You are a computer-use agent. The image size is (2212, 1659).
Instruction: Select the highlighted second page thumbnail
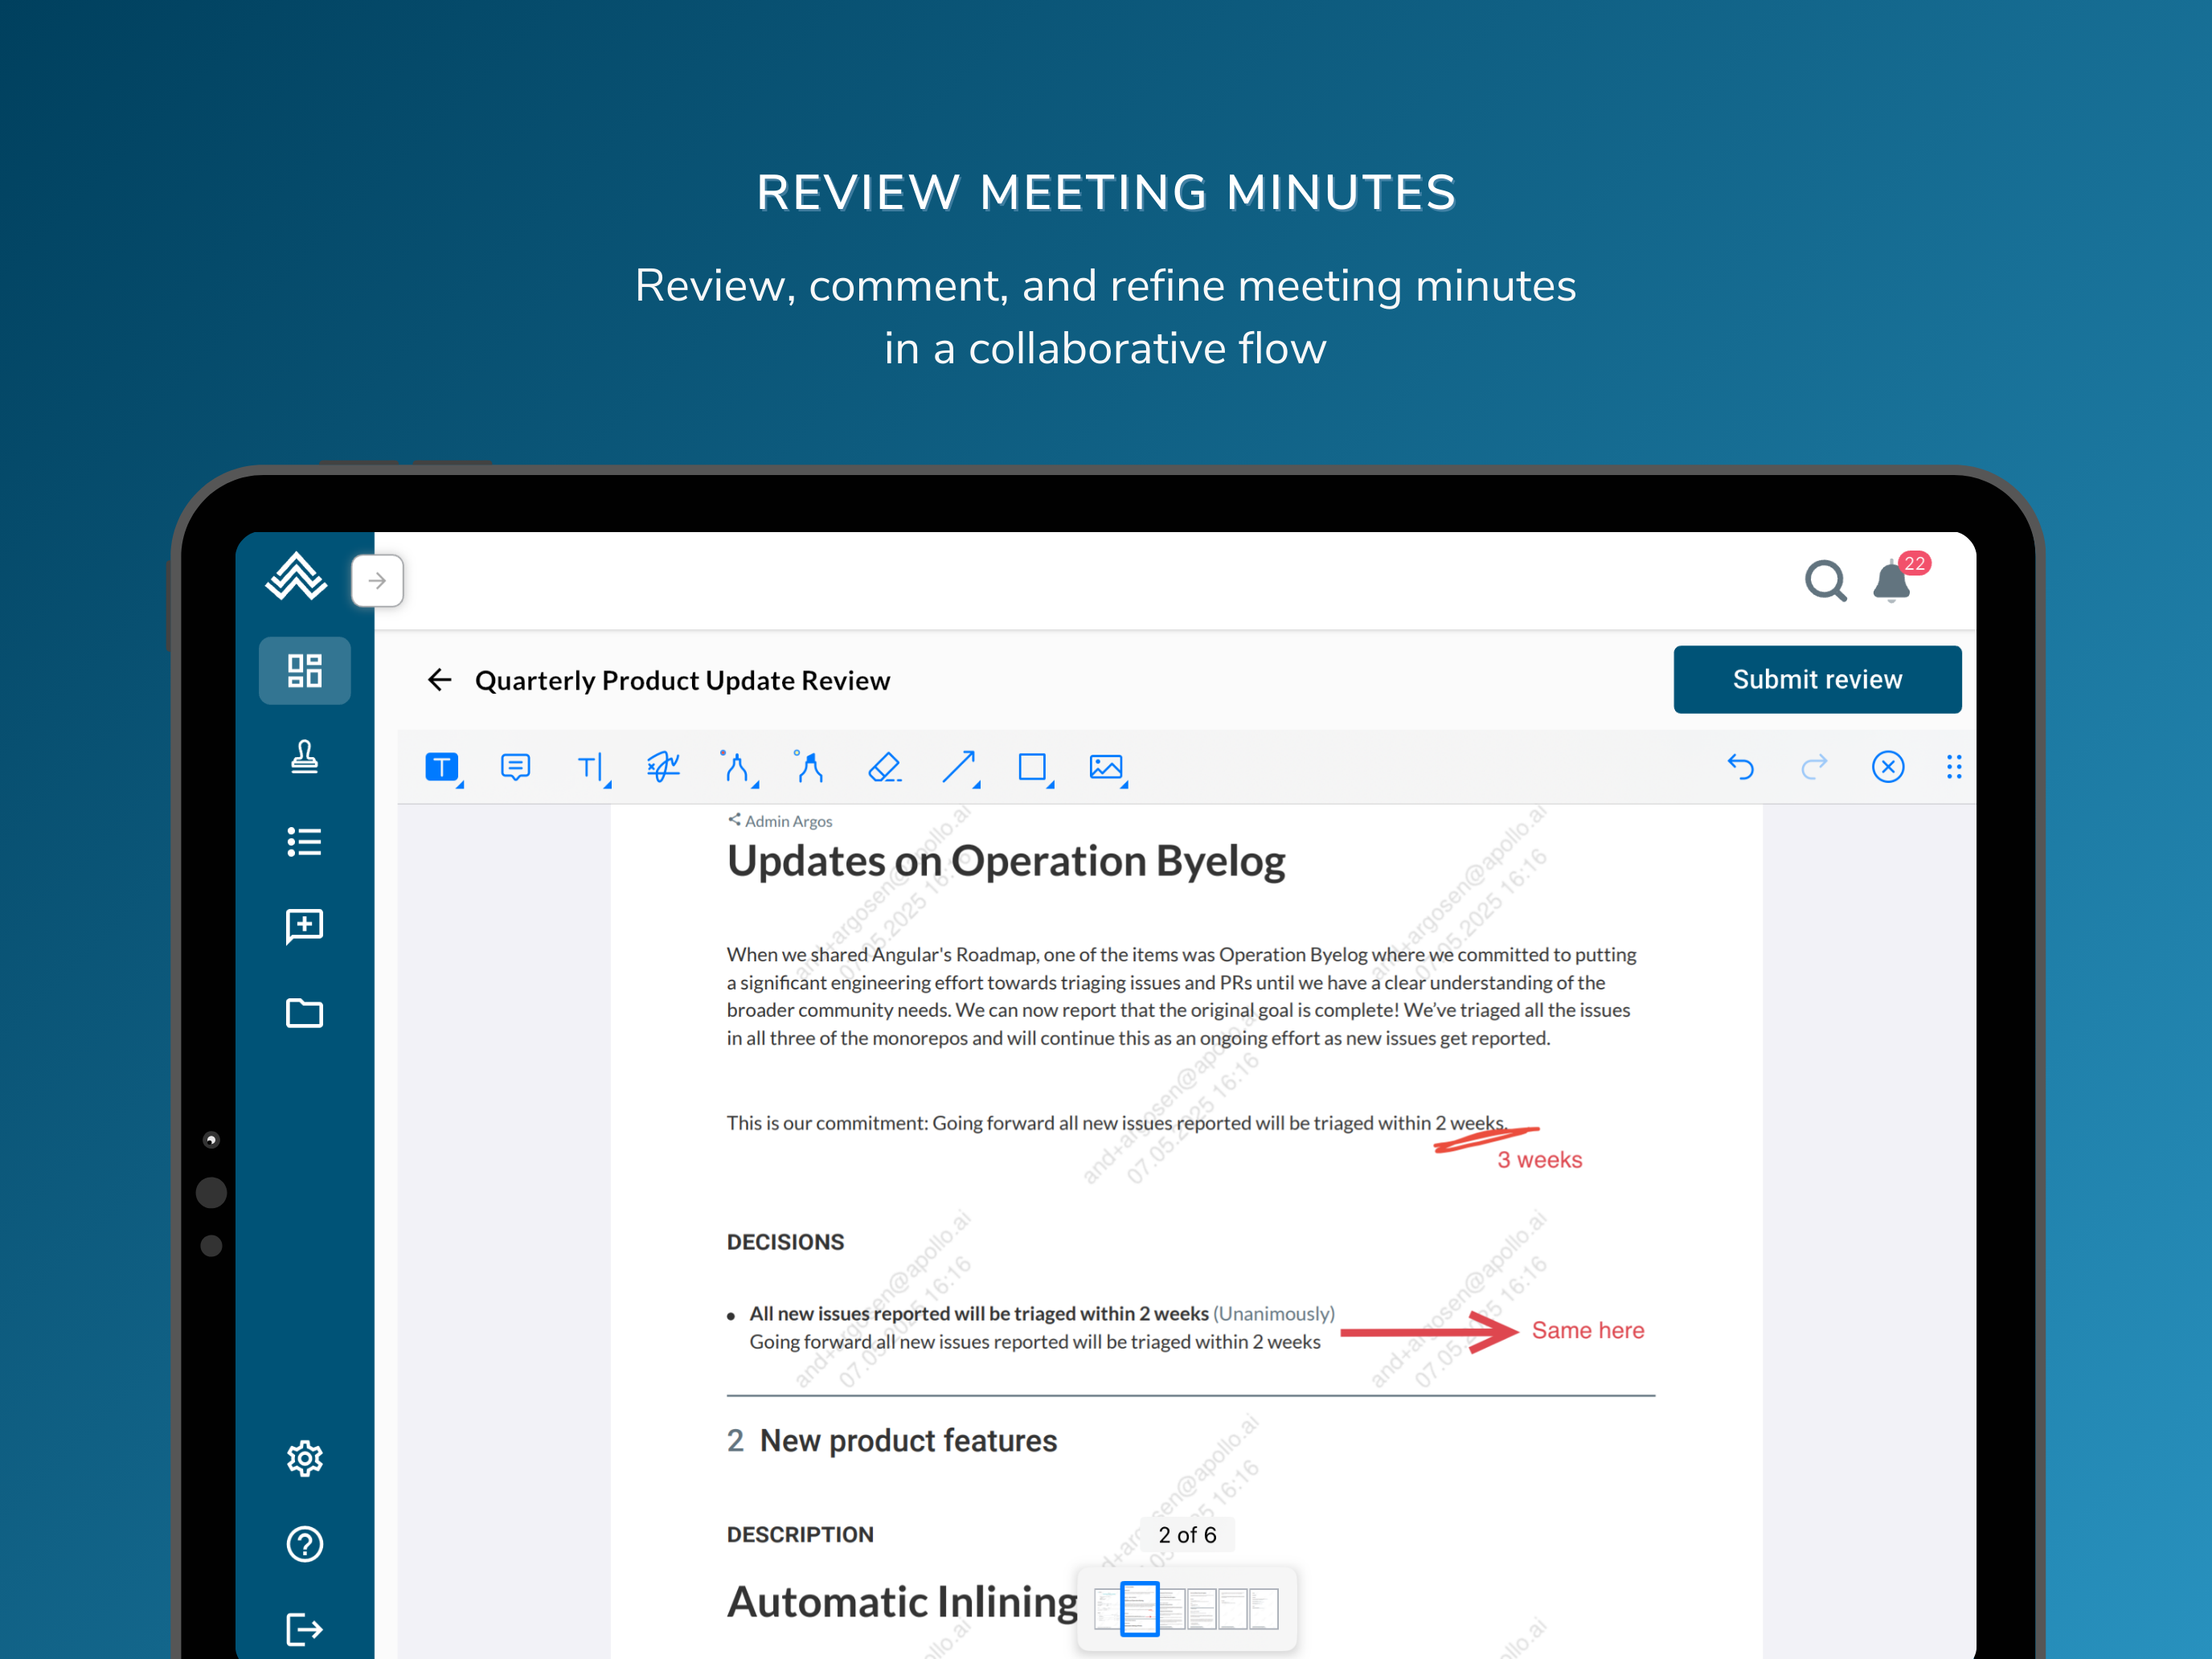point(1139,1609)
